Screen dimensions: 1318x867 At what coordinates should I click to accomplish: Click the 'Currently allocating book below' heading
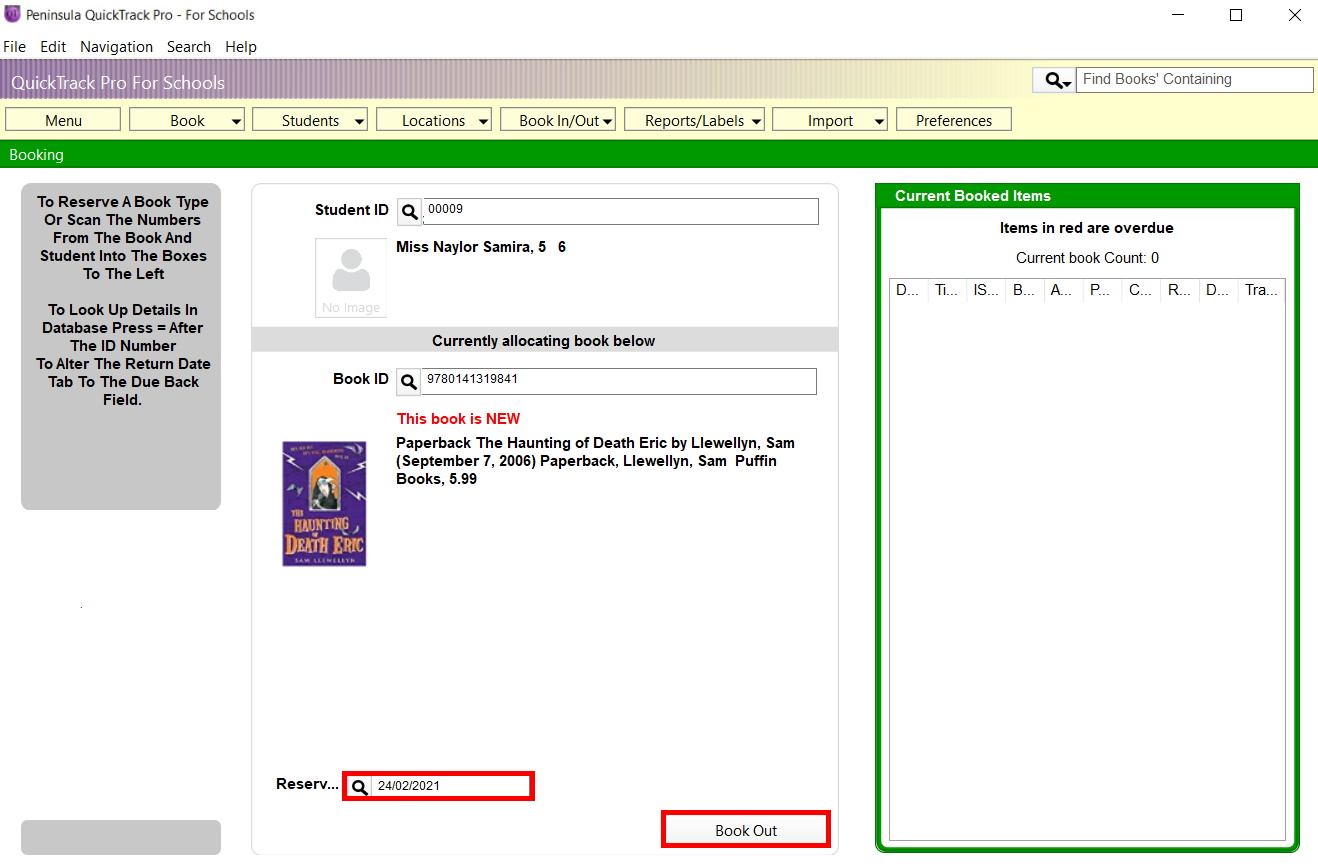[544, 341]
